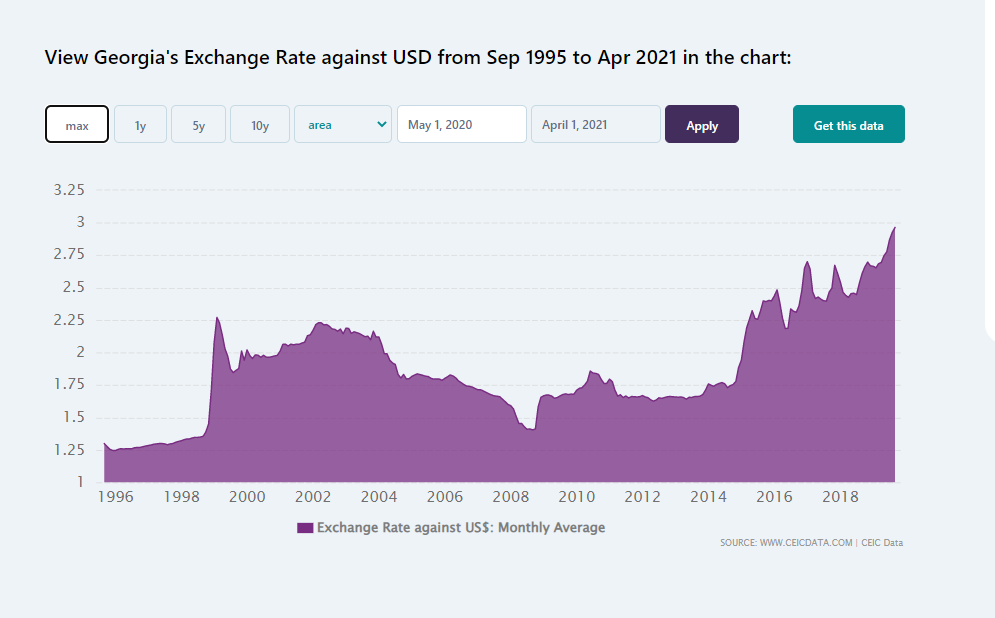Click the dropdown chevron arrow
Image resolution: width=995 pixels, height=618 pixels.
point(381,124)
